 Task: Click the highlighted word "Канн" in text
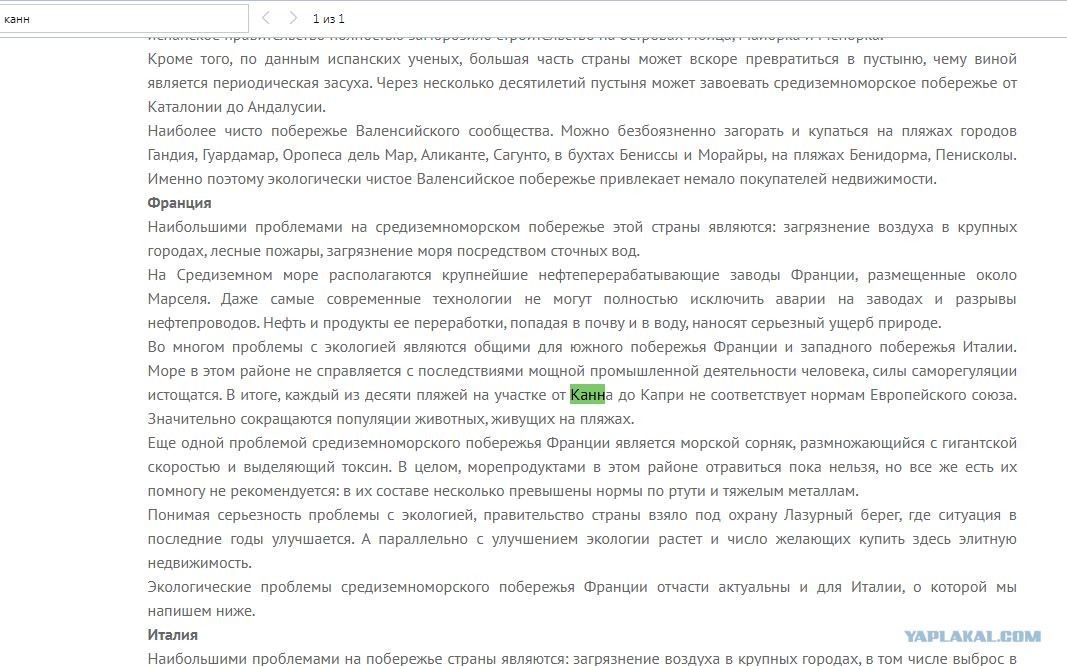(587, 395)
